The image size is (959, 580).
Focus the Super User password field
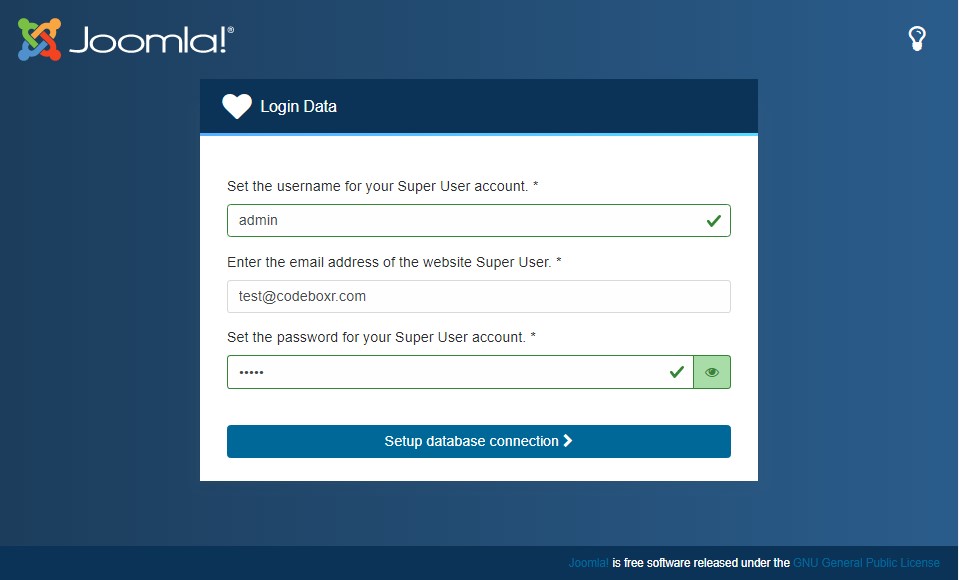(x=460, y=372)
